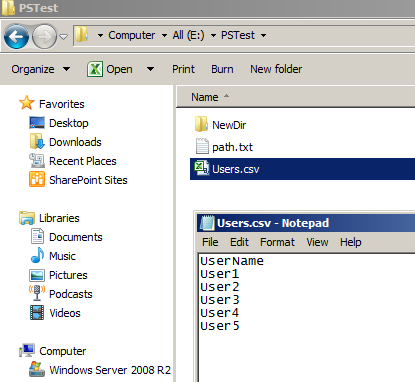Click the Podcasts microphone icon
The height and width of the screenshot is (382, 415).
(37, 293)
